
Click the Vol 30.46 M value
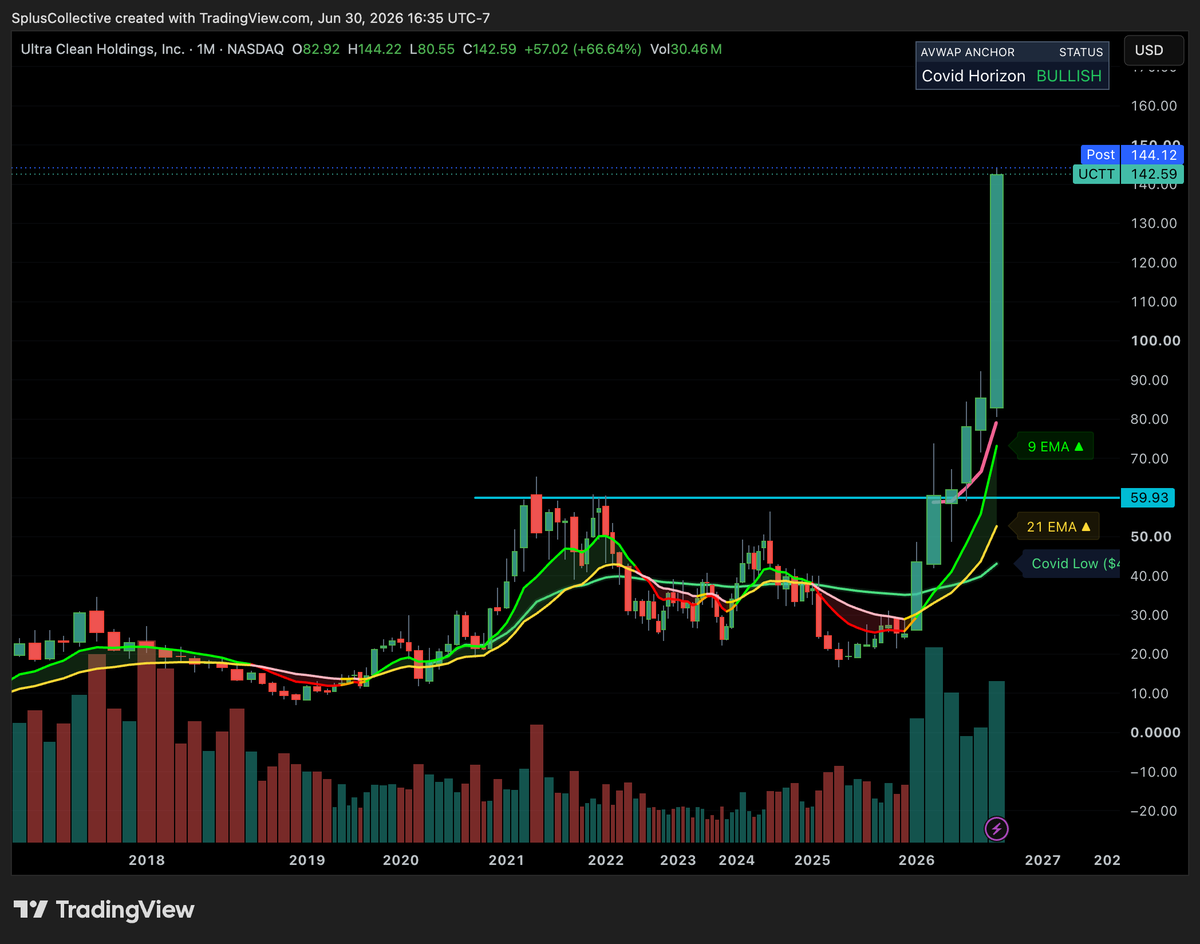[686, 49]
